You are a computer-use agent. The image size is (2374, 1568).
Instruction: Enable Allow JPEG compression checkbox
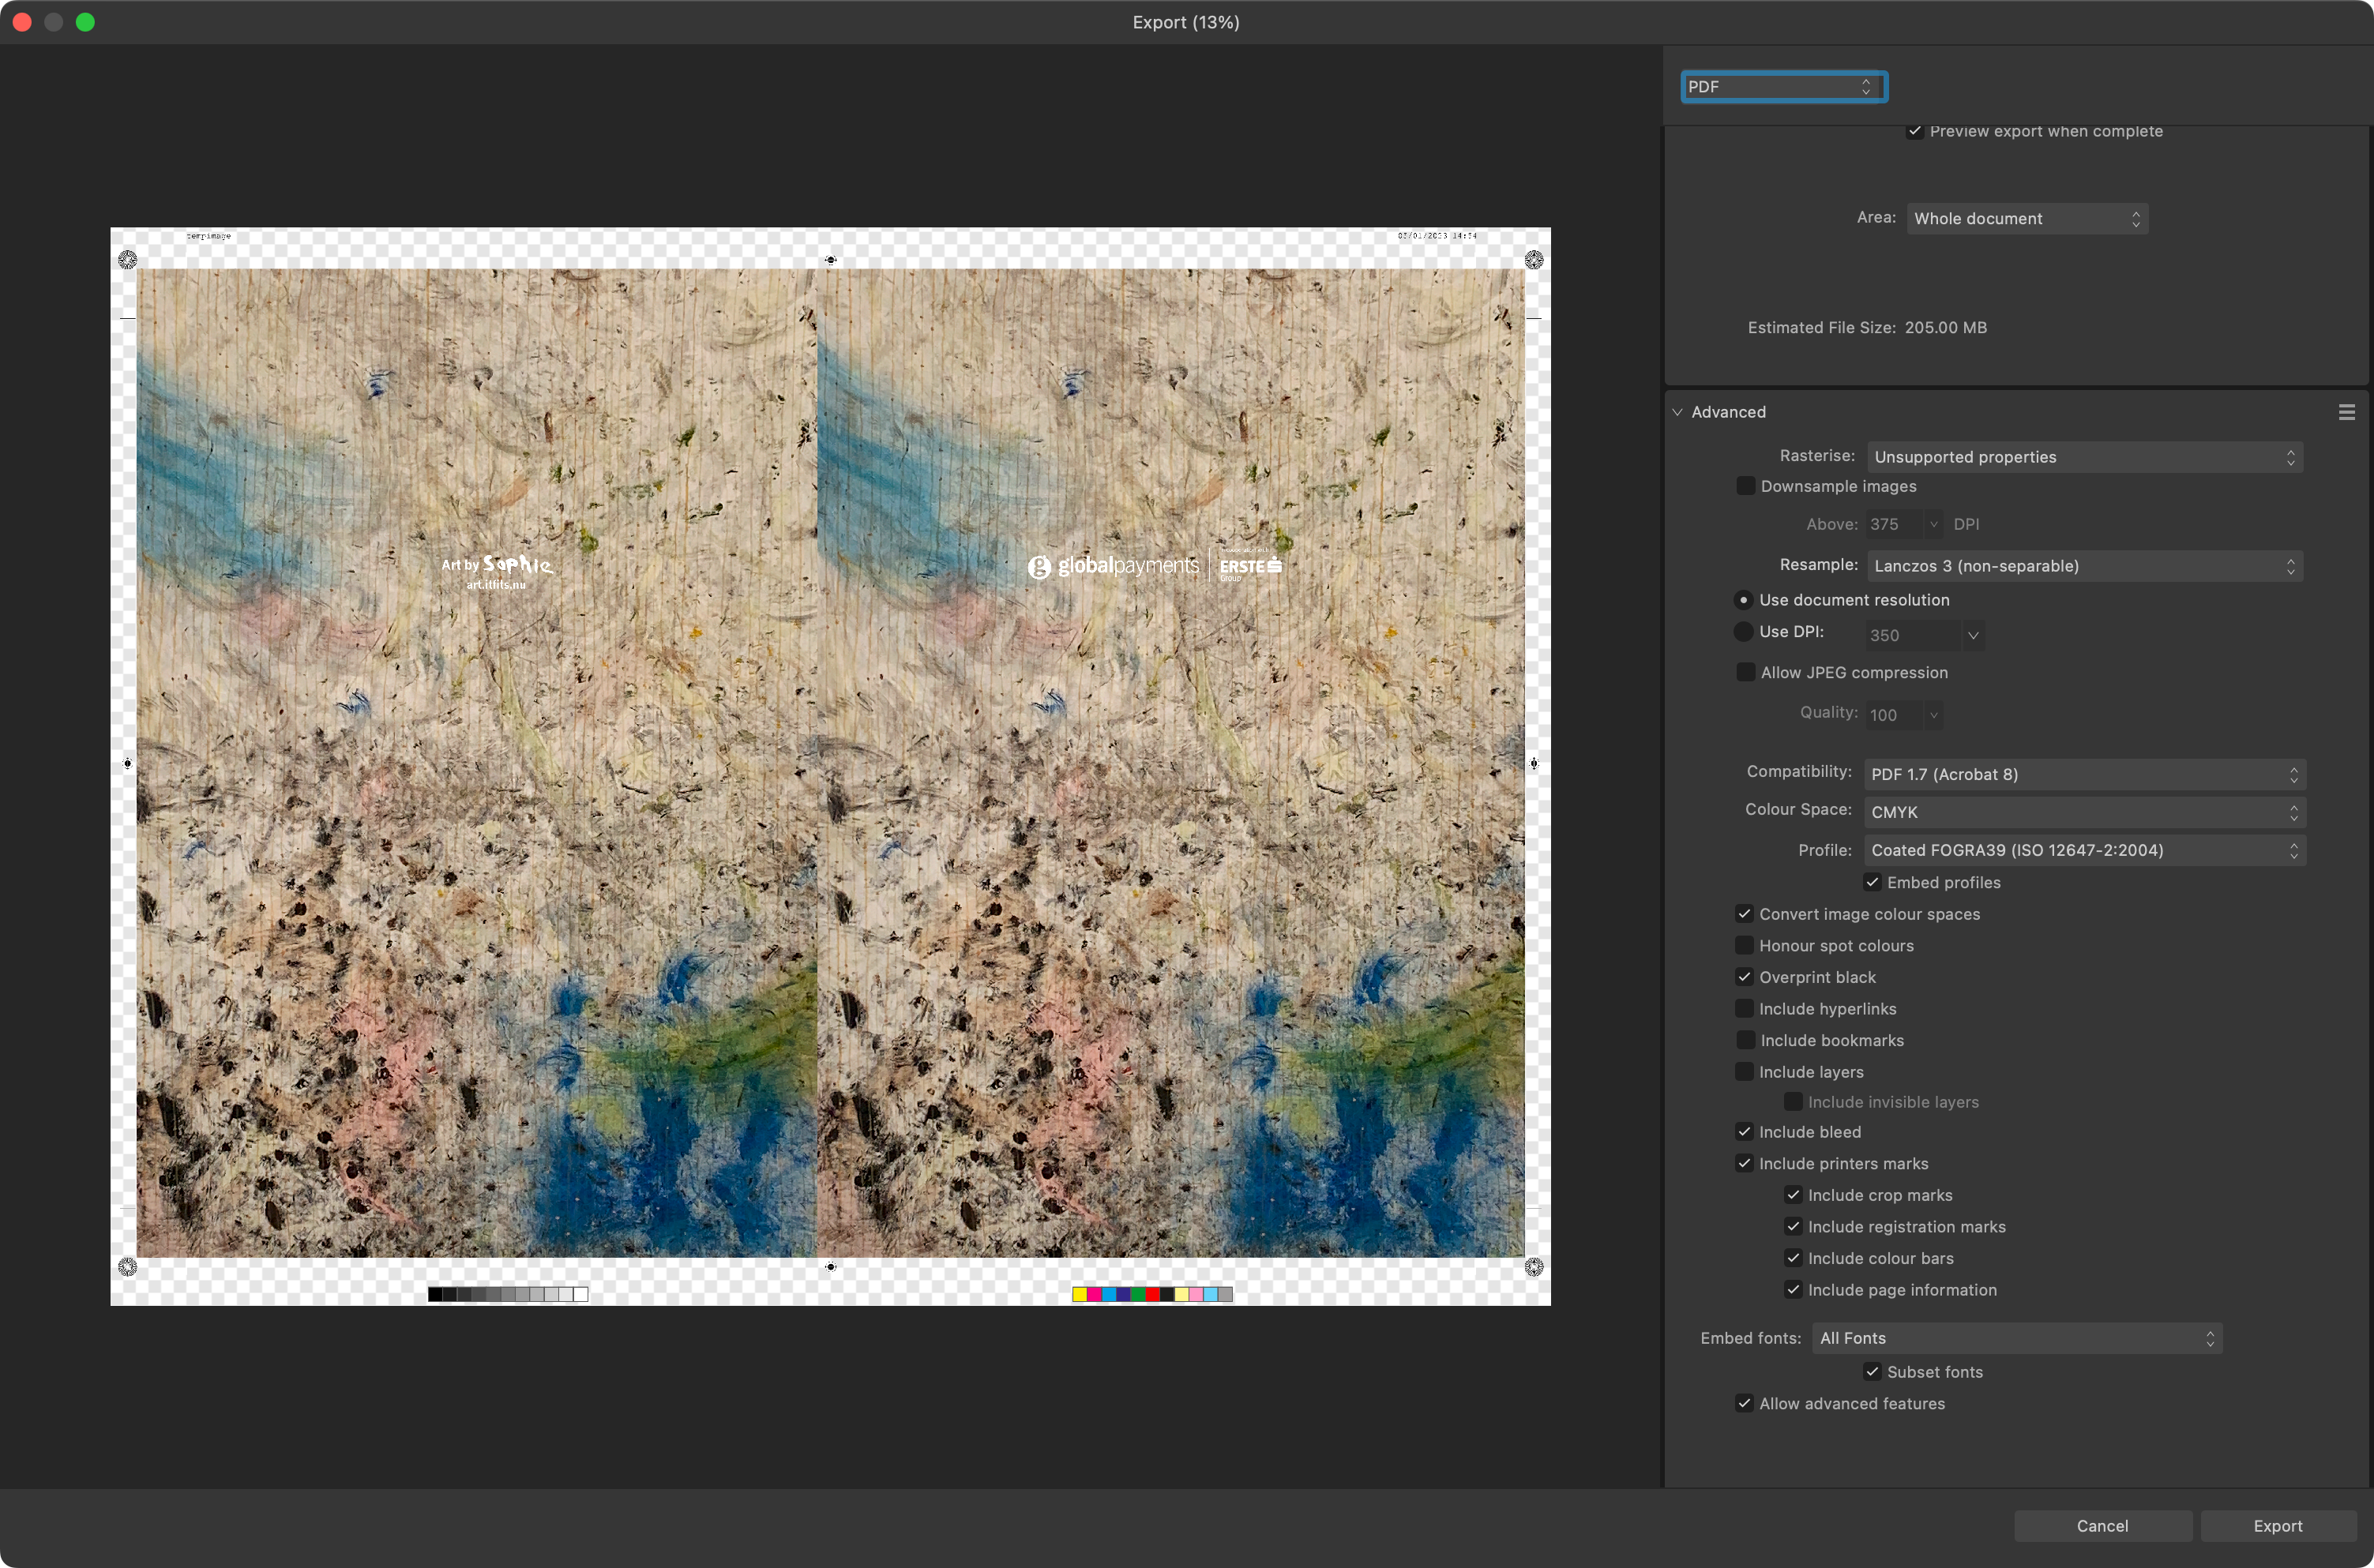[x=1745, y=672]
